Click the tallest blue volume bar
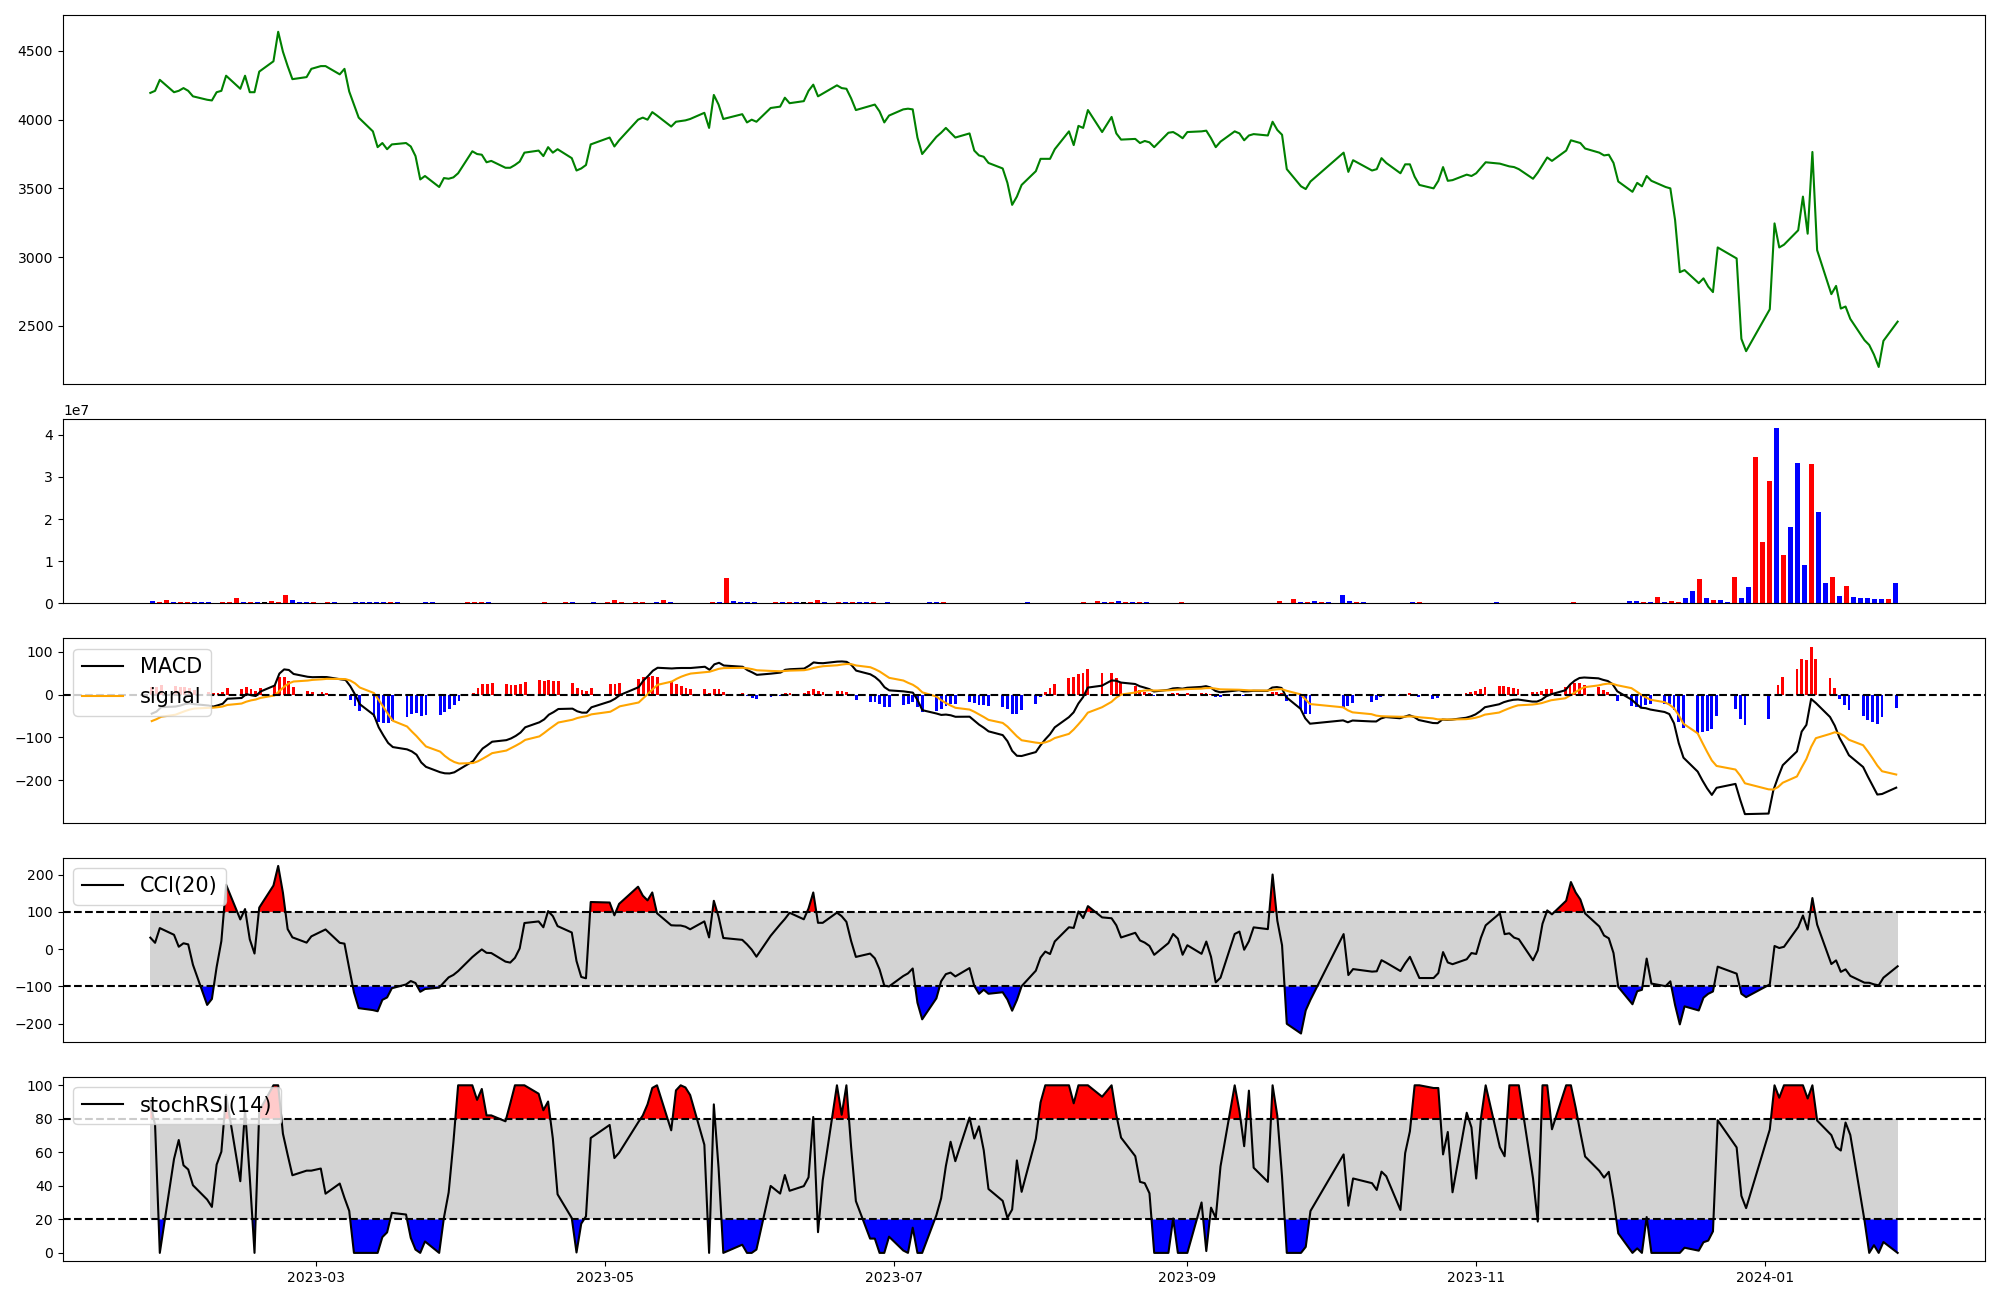Viewport: 2000px width, 1300px height. (1776, 516)
